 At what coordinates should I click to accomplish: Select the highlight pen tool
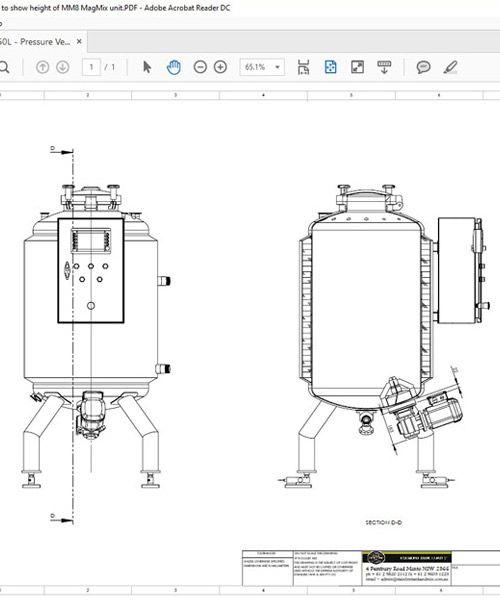(x=450, y=67)
